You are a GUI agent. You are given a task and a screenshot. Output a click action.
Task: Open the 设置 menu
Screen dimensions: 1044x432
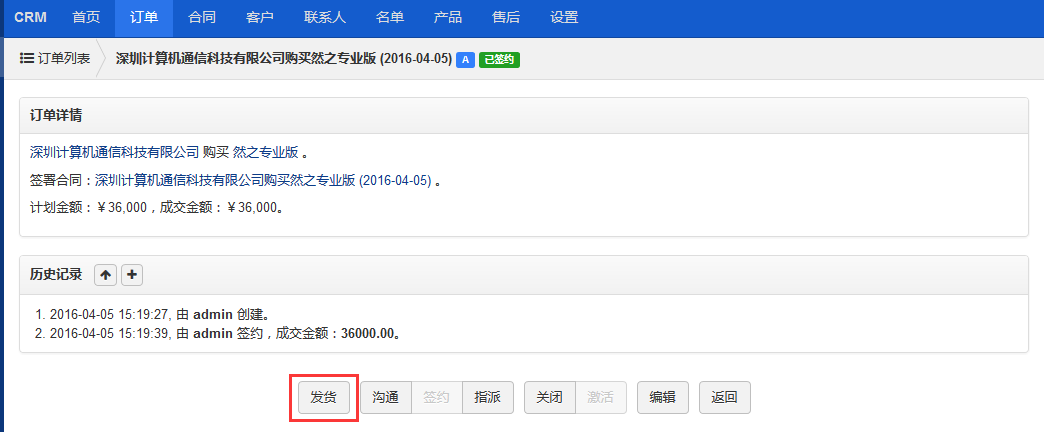point(564,18)
